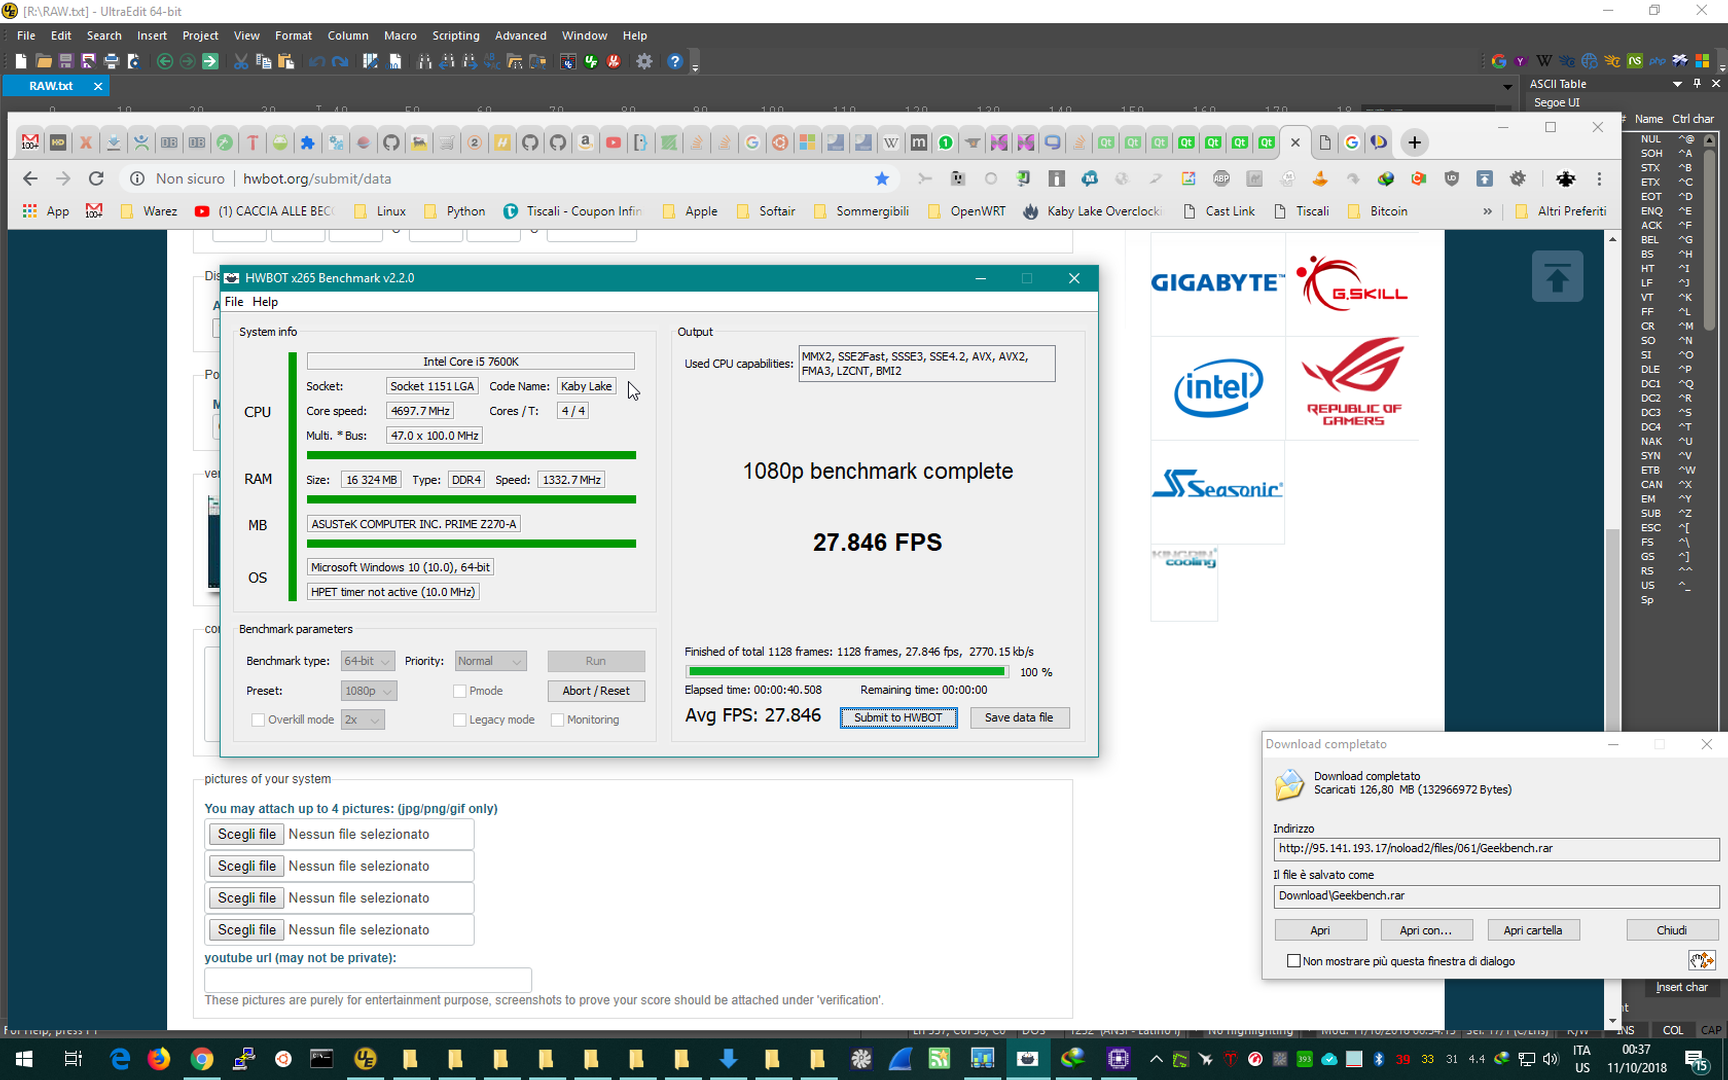Expand the hidden bookmarks chevron

tap(1487, 211)
